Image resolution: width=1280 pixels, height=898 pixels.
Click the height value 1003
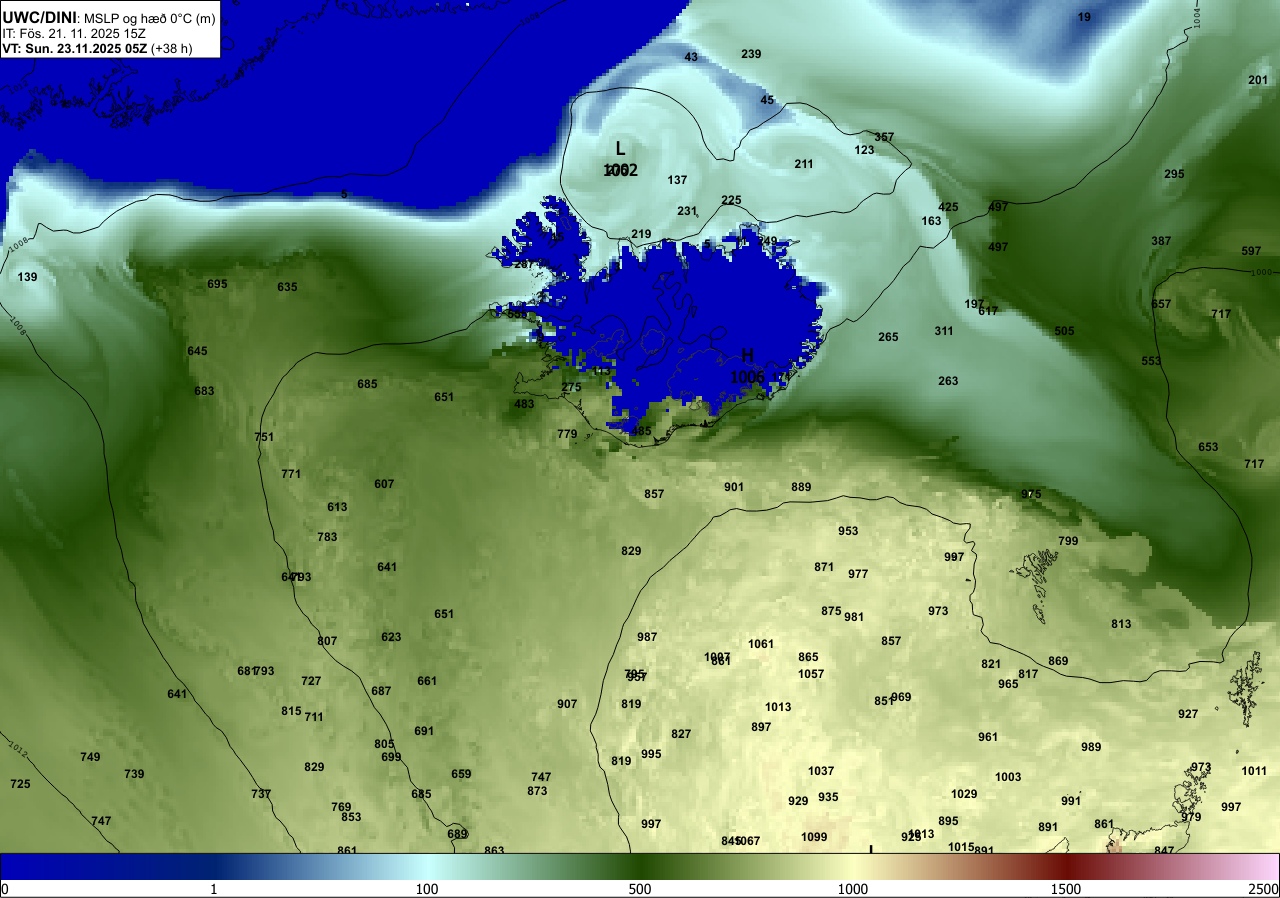click(x=1008, y=777)
